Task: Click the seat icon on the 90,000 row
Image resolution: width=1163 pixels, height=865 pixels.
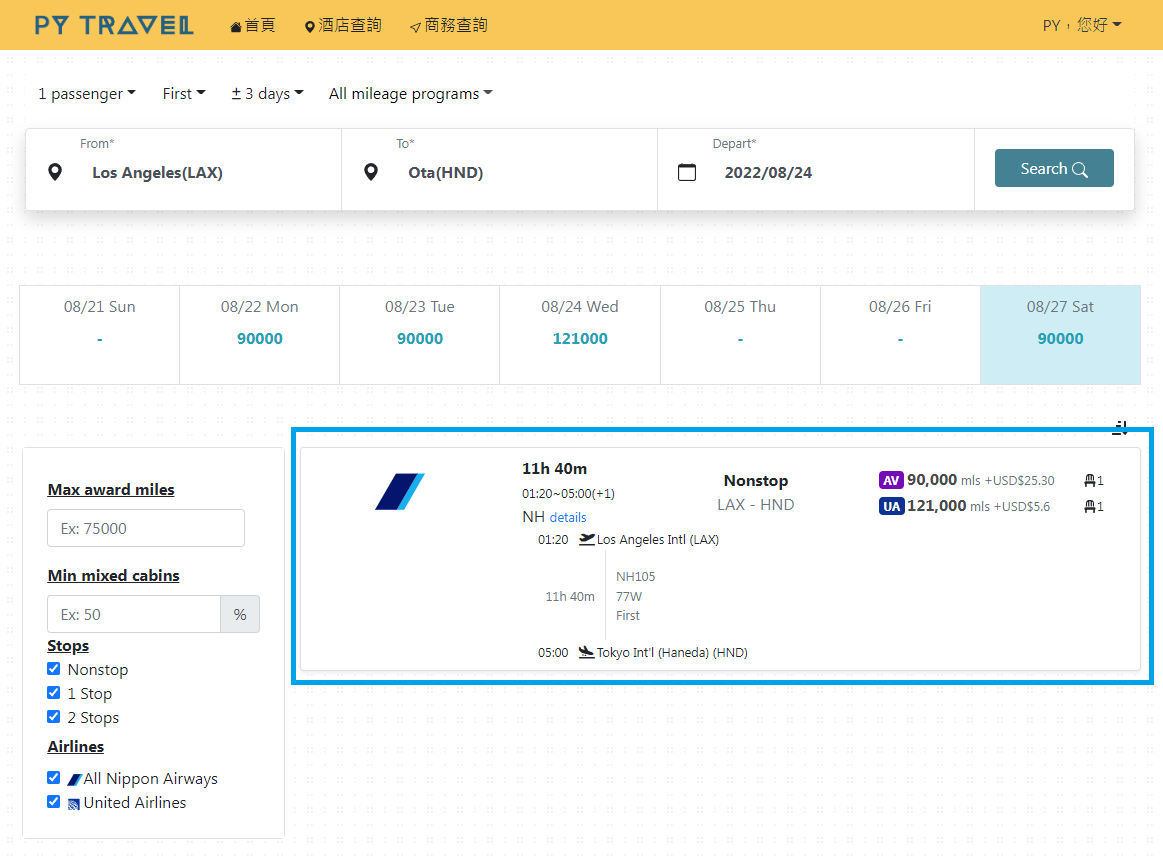Action: coord(1090,481)
